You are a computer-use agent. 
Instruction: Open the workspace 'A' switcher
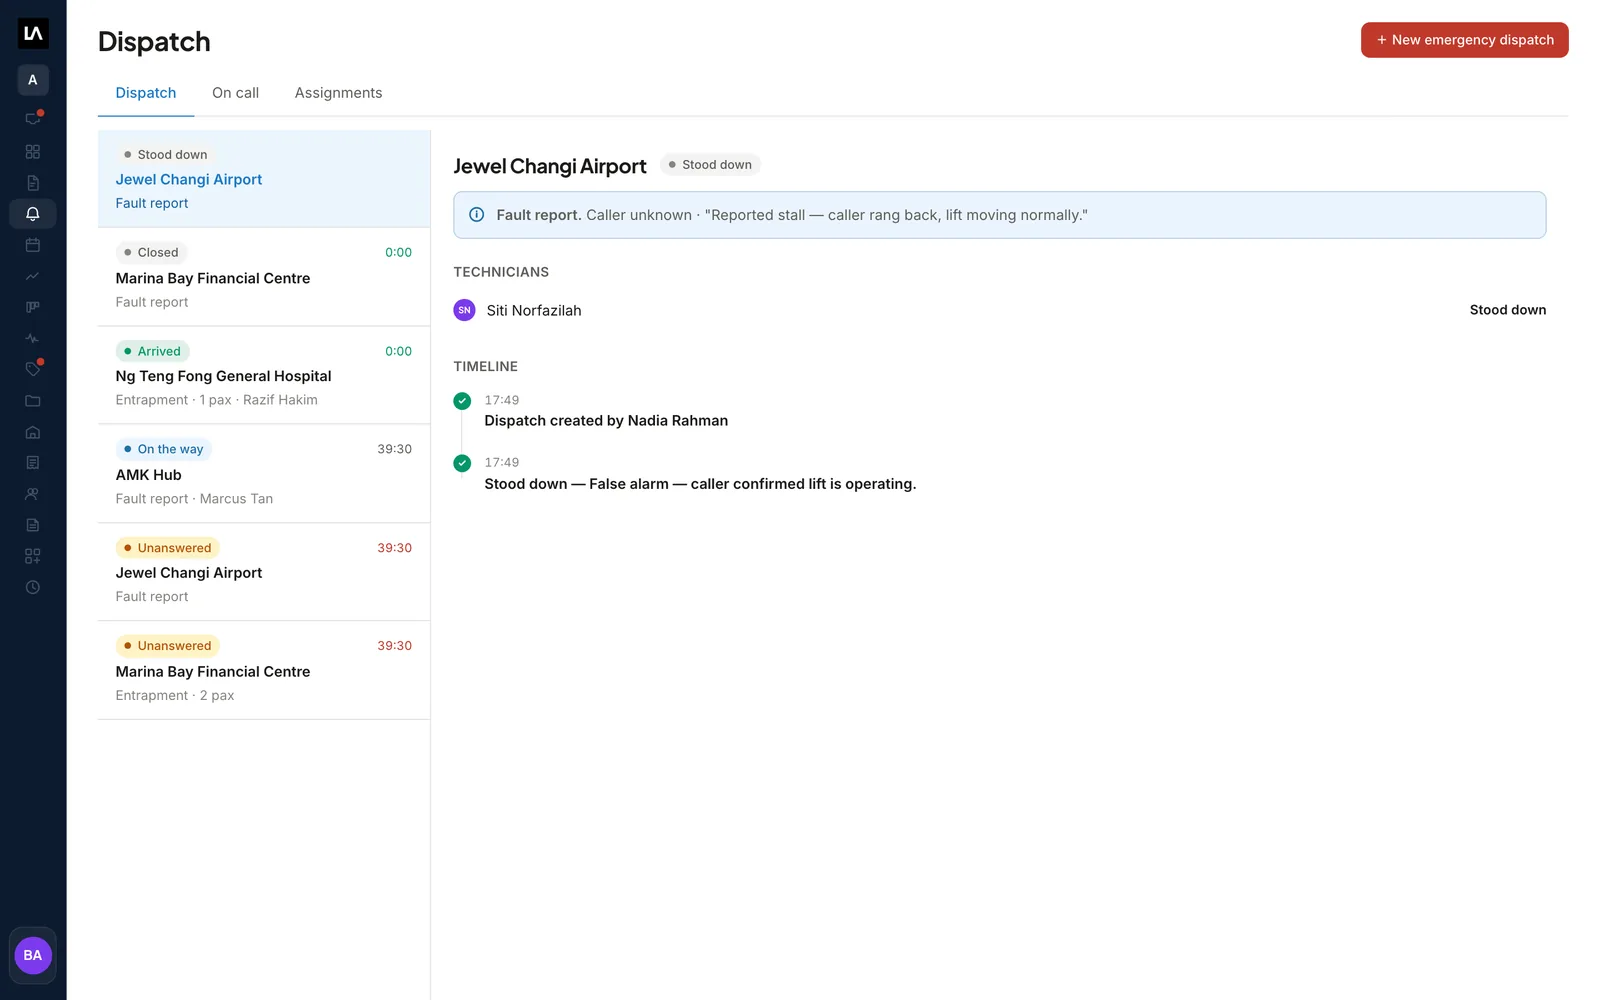point(33,80)
